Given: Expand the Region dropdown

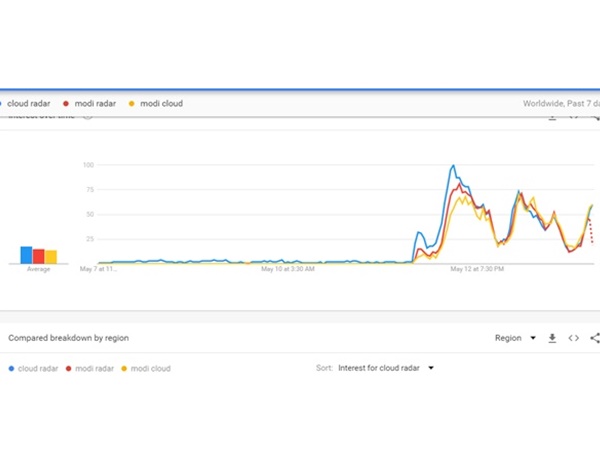Looking at the screenshot, I should click(515, 338).
